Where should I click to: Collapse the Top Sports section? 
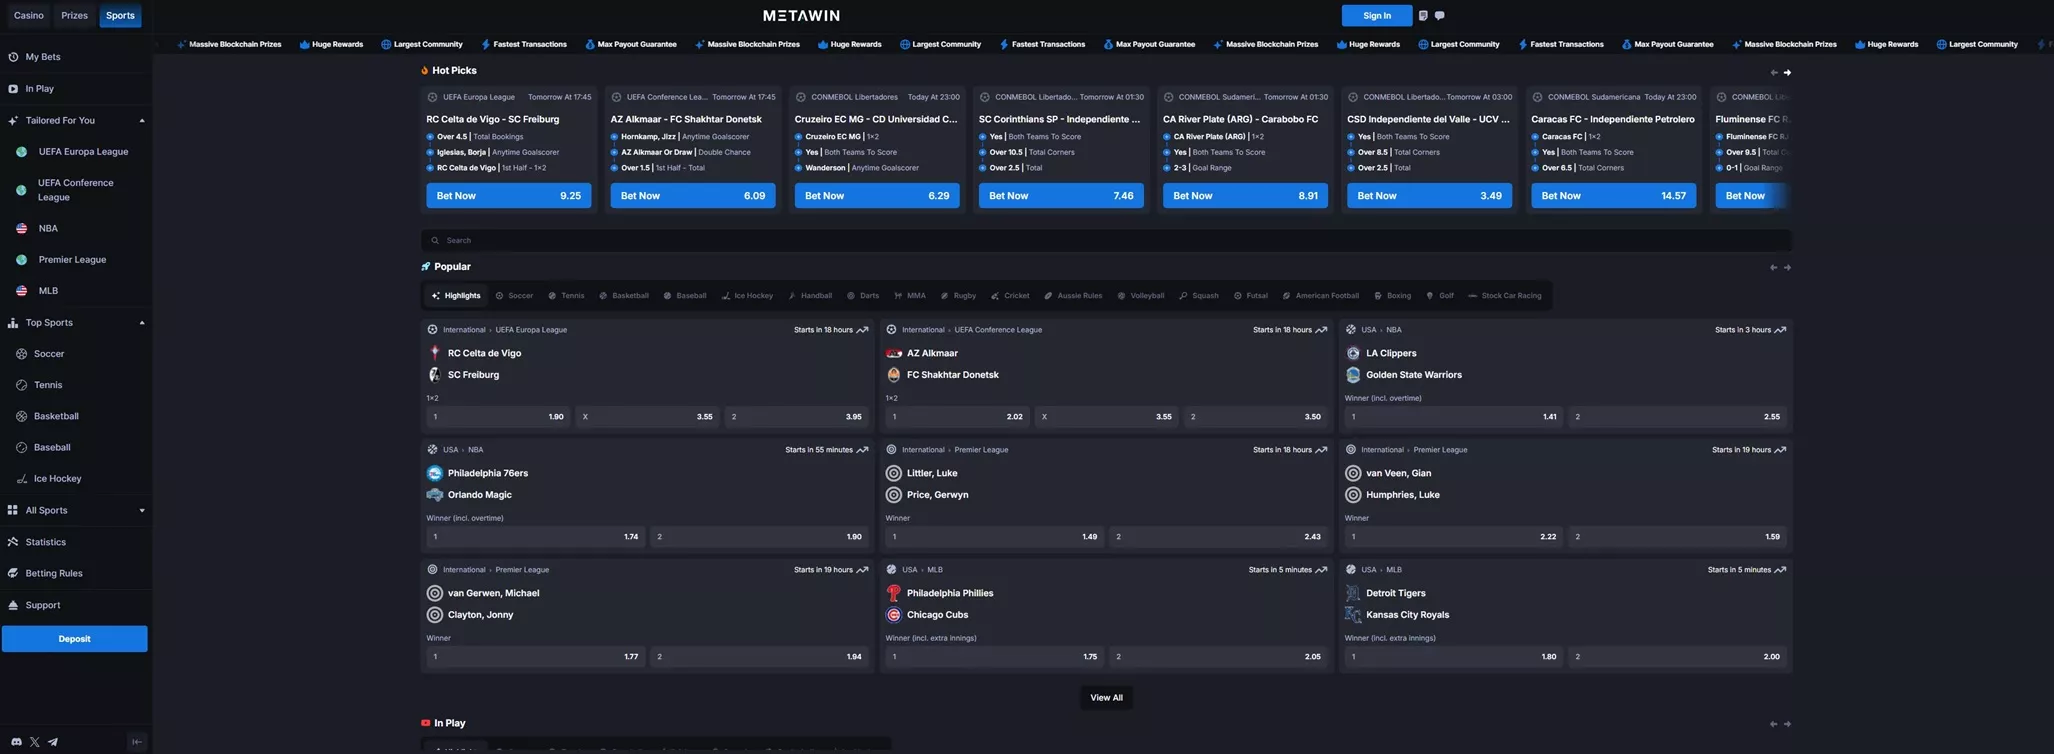click(142, 323)
